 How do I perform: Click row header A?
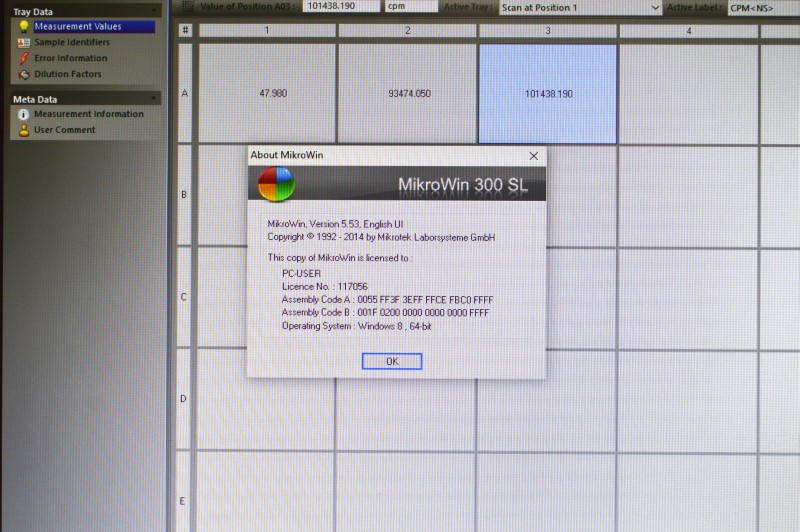click(185, 93)
